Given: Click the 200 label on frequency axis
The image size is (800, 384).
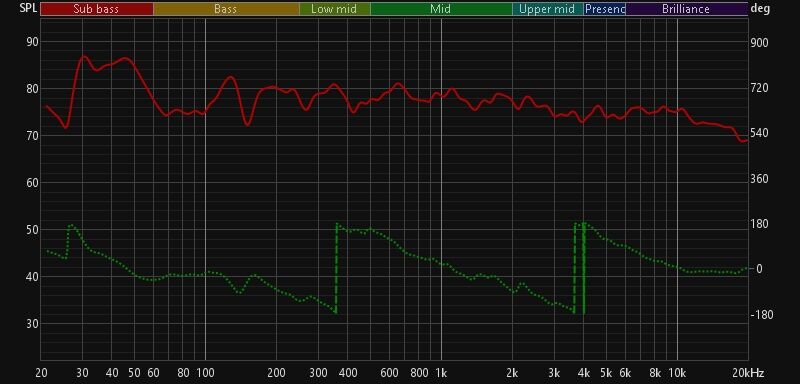Looking at the screenshot, I should click(x=277, y=372).
